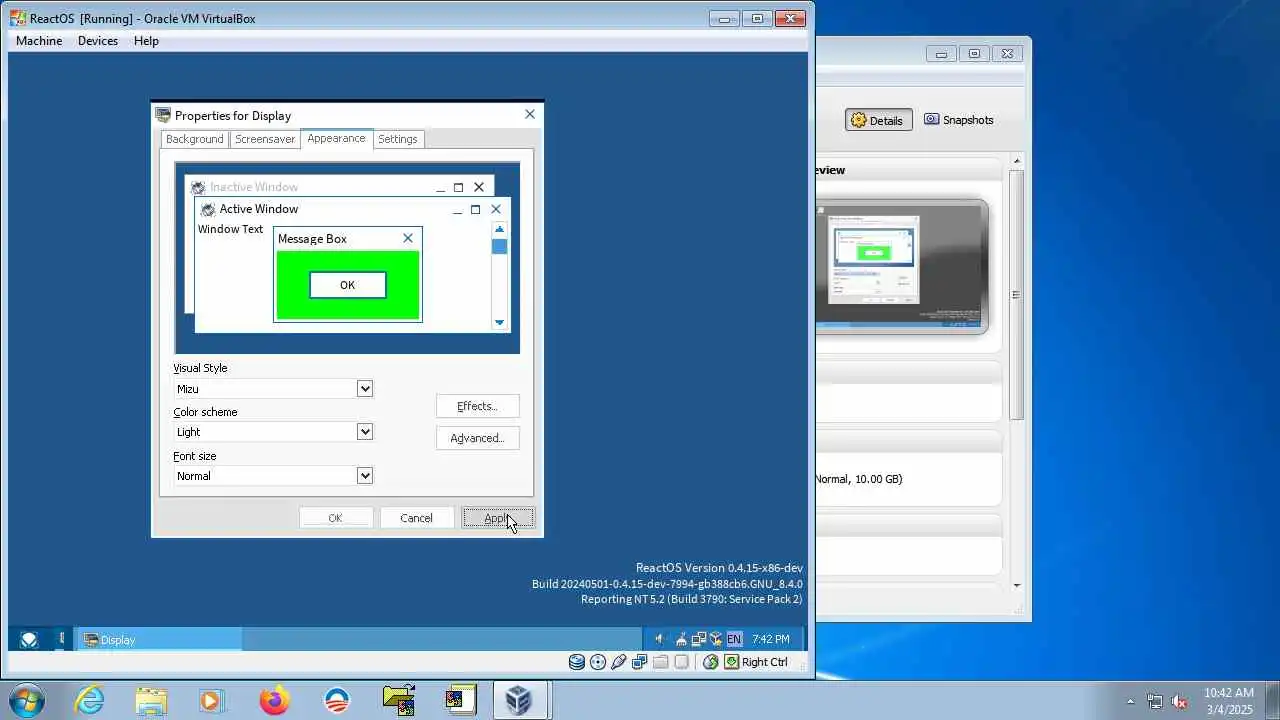Click the VirtualBox optical drive status icon

pyautogui.click(x=598, y=662)
